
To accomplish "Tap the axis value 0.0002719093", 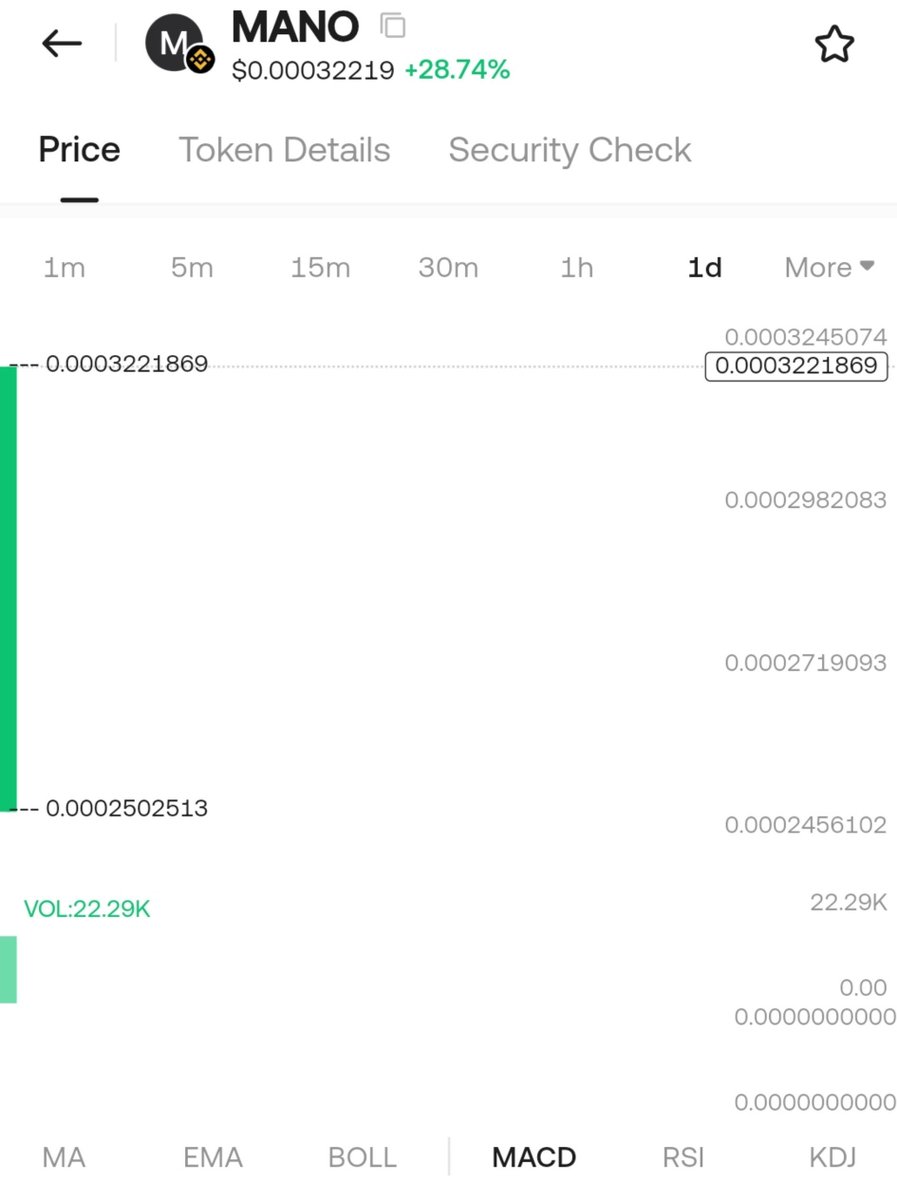I will pyautogui.click(x=806, y=663).
